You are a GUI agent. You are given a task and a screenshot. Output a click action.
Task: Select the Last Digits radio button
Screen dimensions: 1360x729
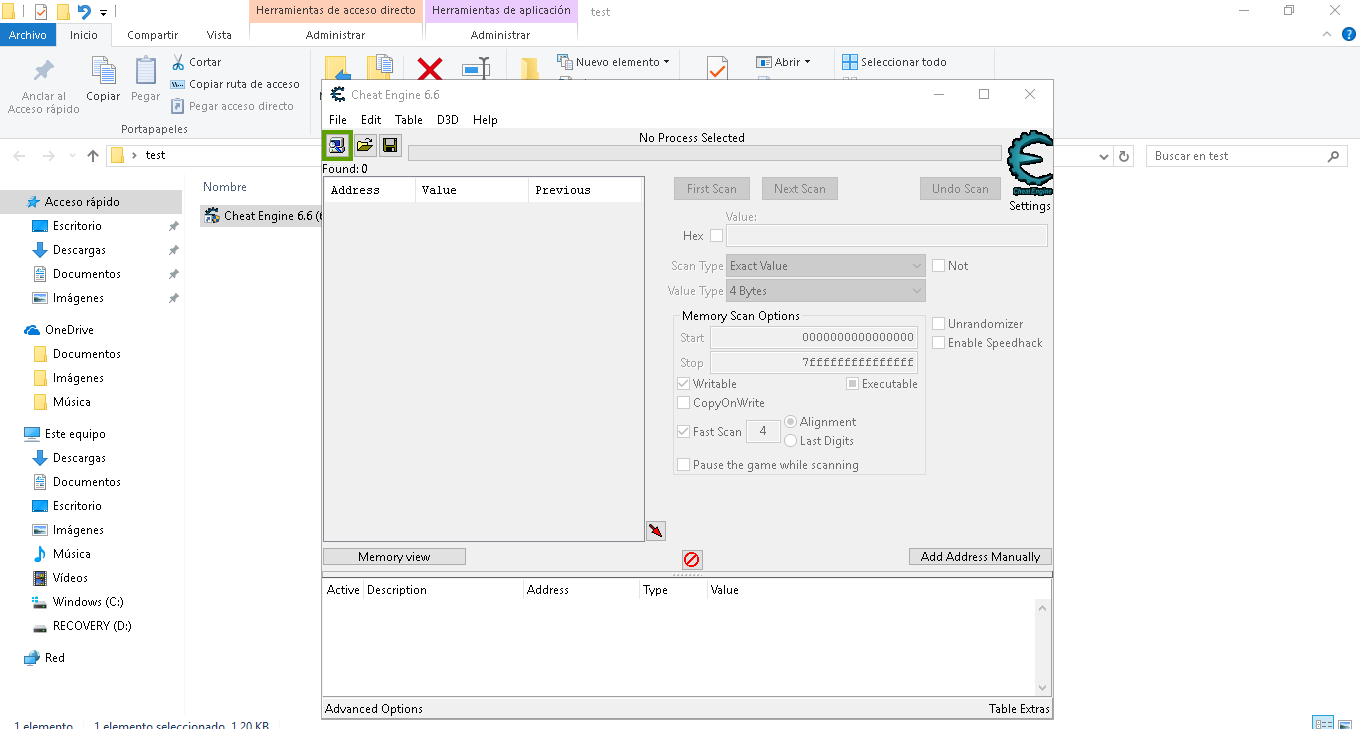[791, 441]
